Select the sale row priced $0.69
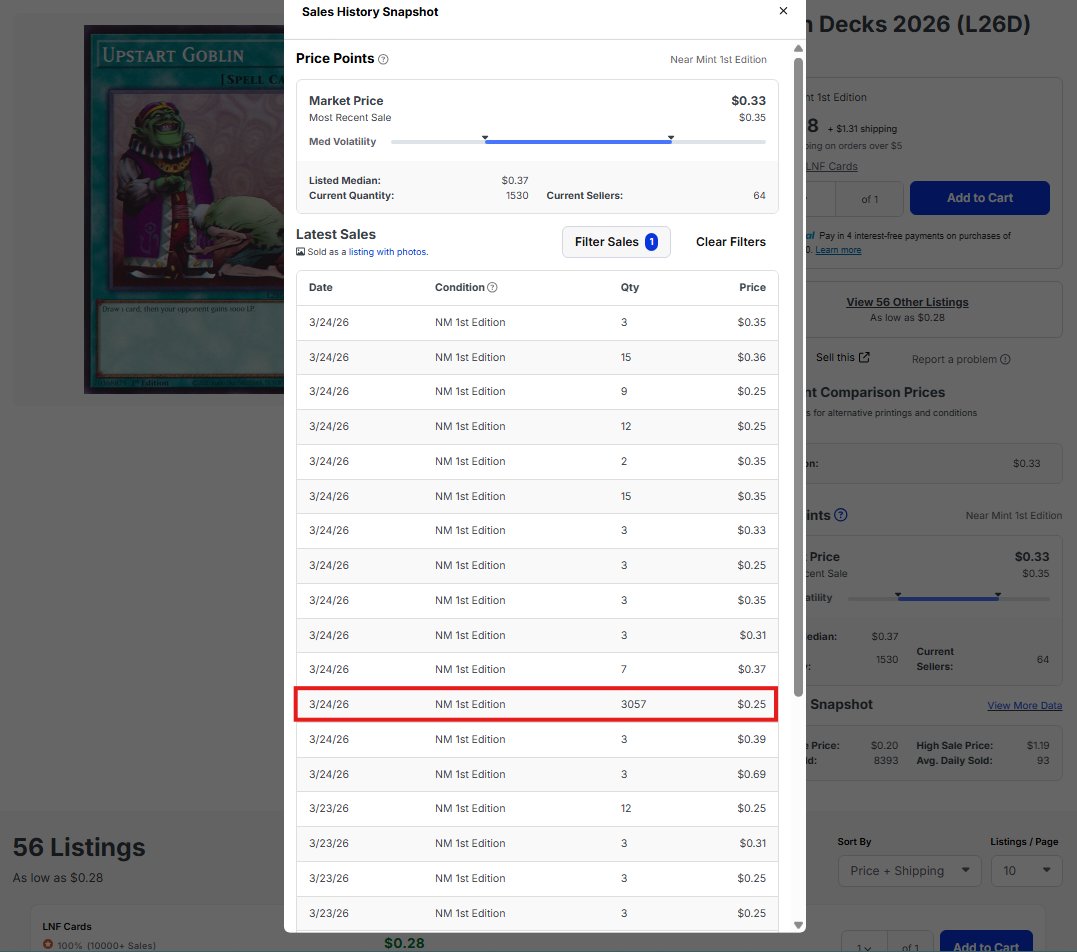 (x=536, y=774)
